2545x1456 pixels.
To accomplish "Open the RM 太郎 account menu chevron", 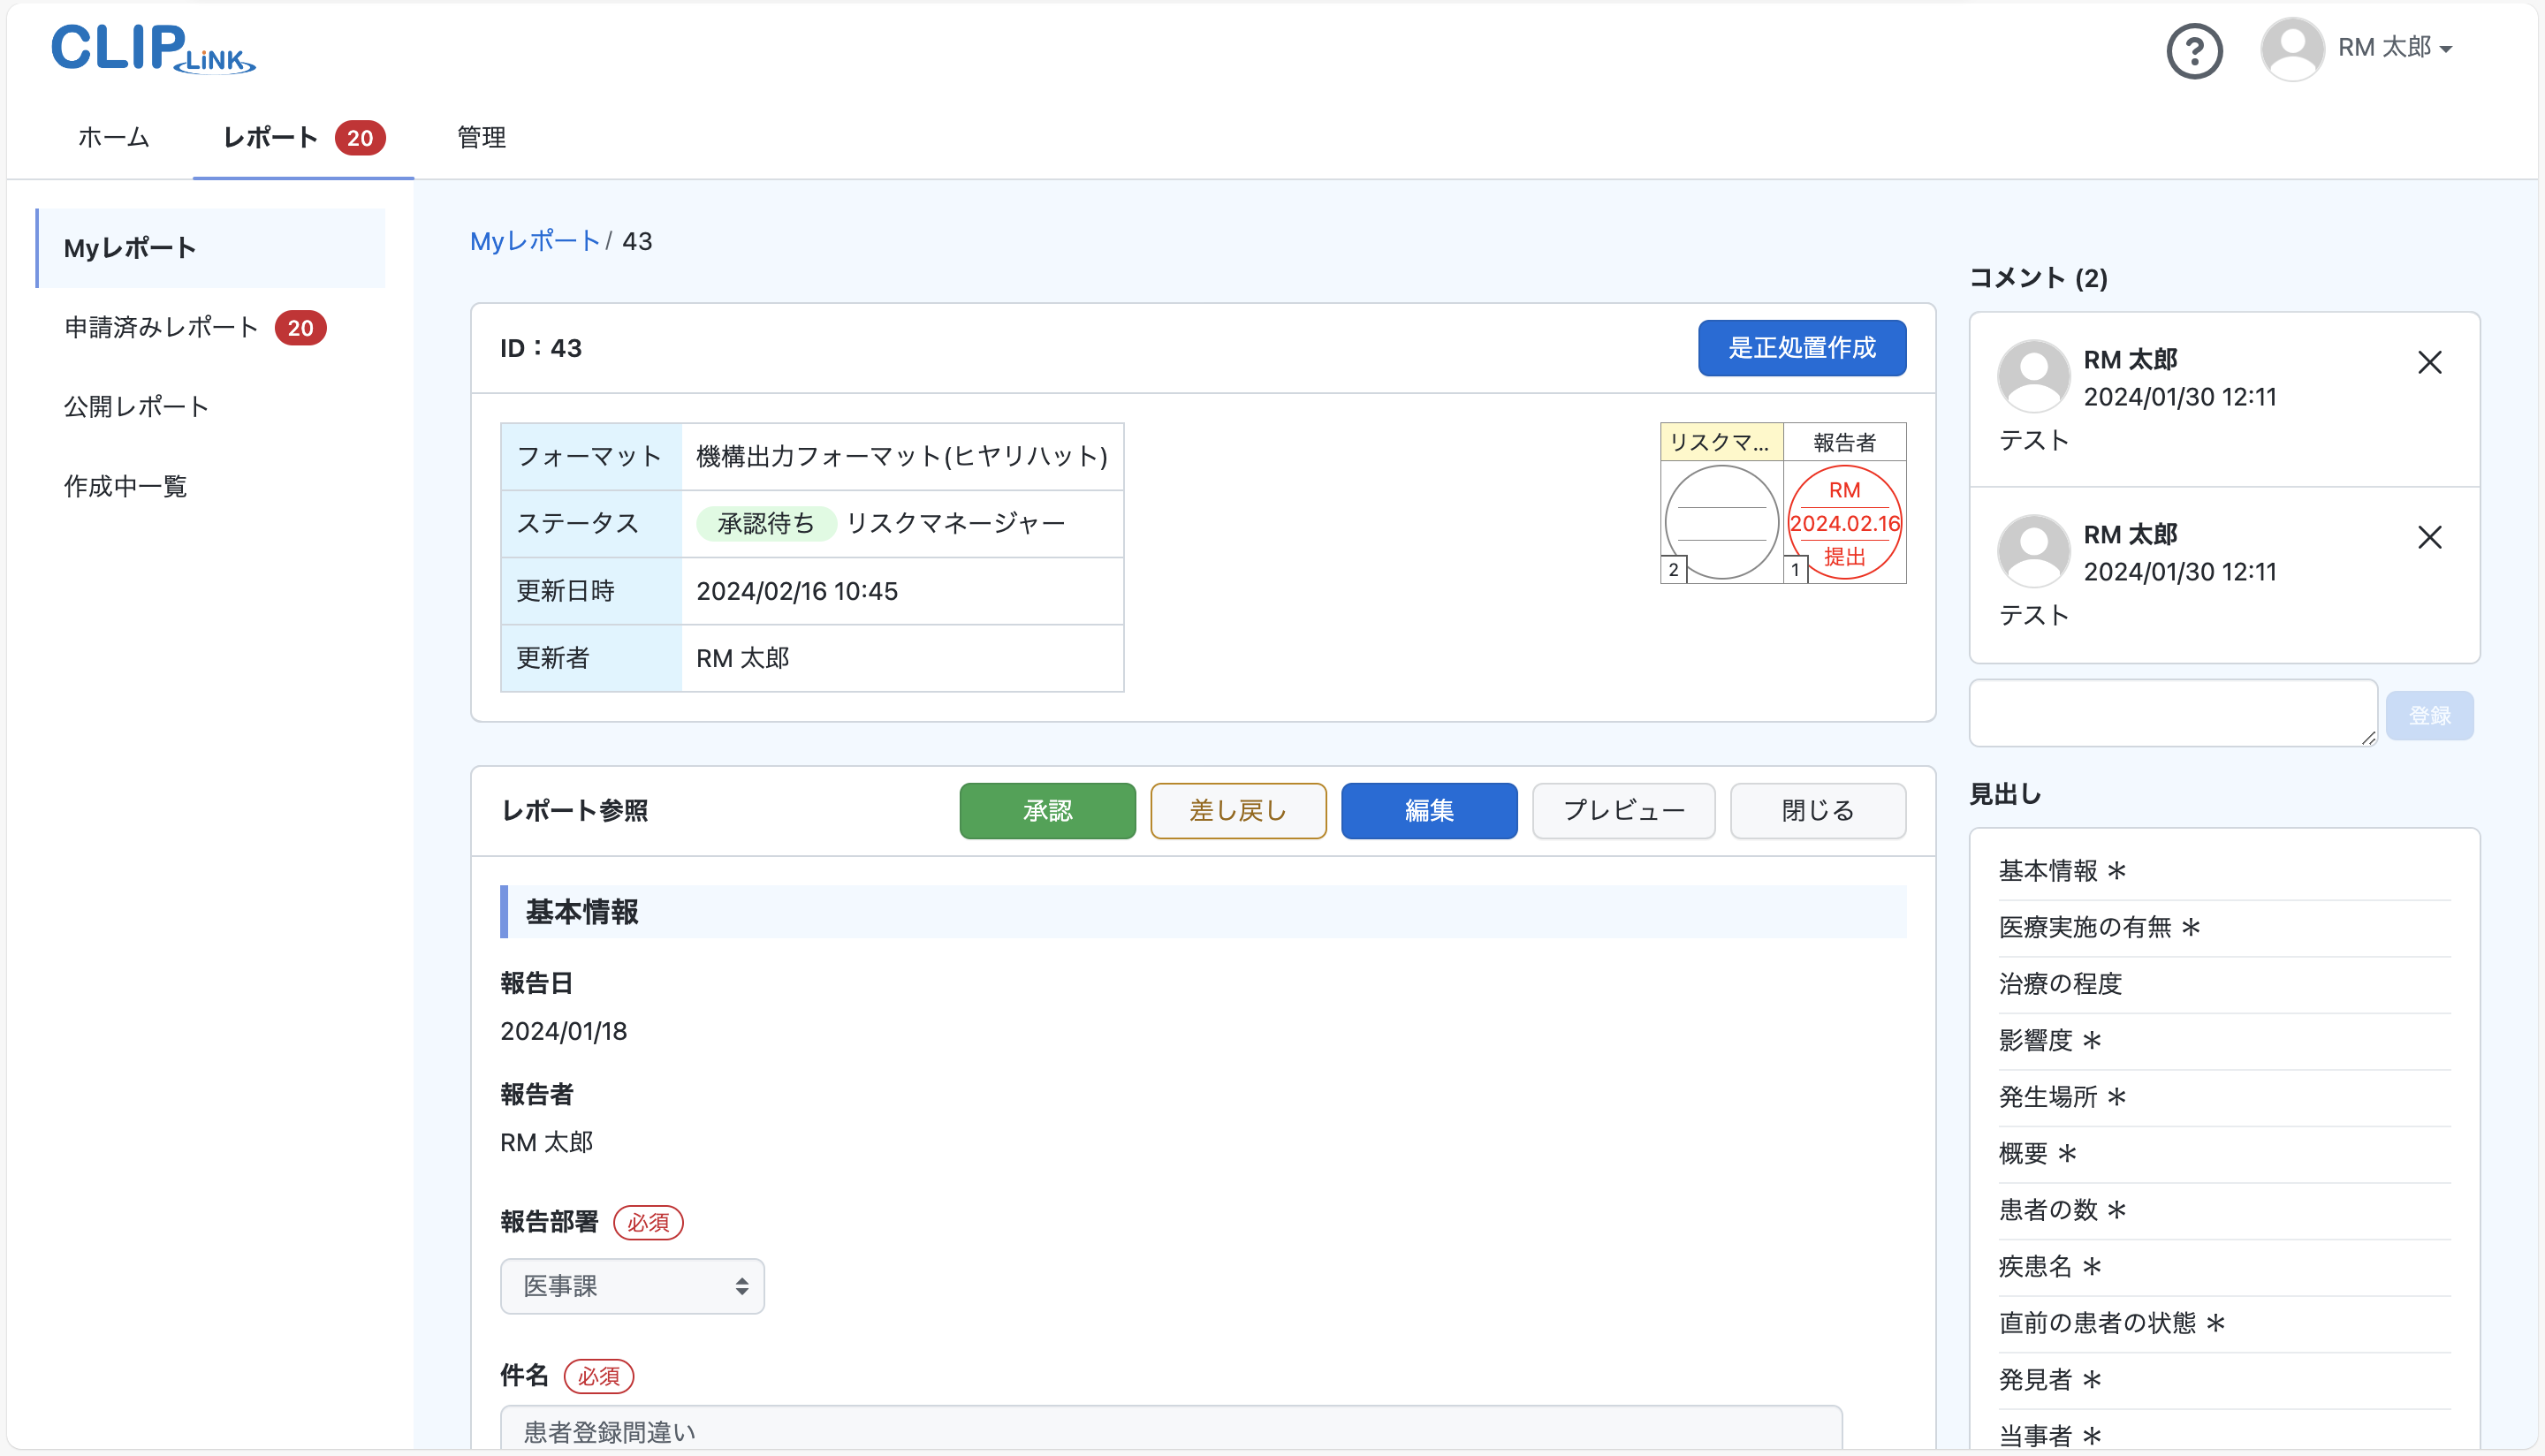I will tap(2446, 49).
